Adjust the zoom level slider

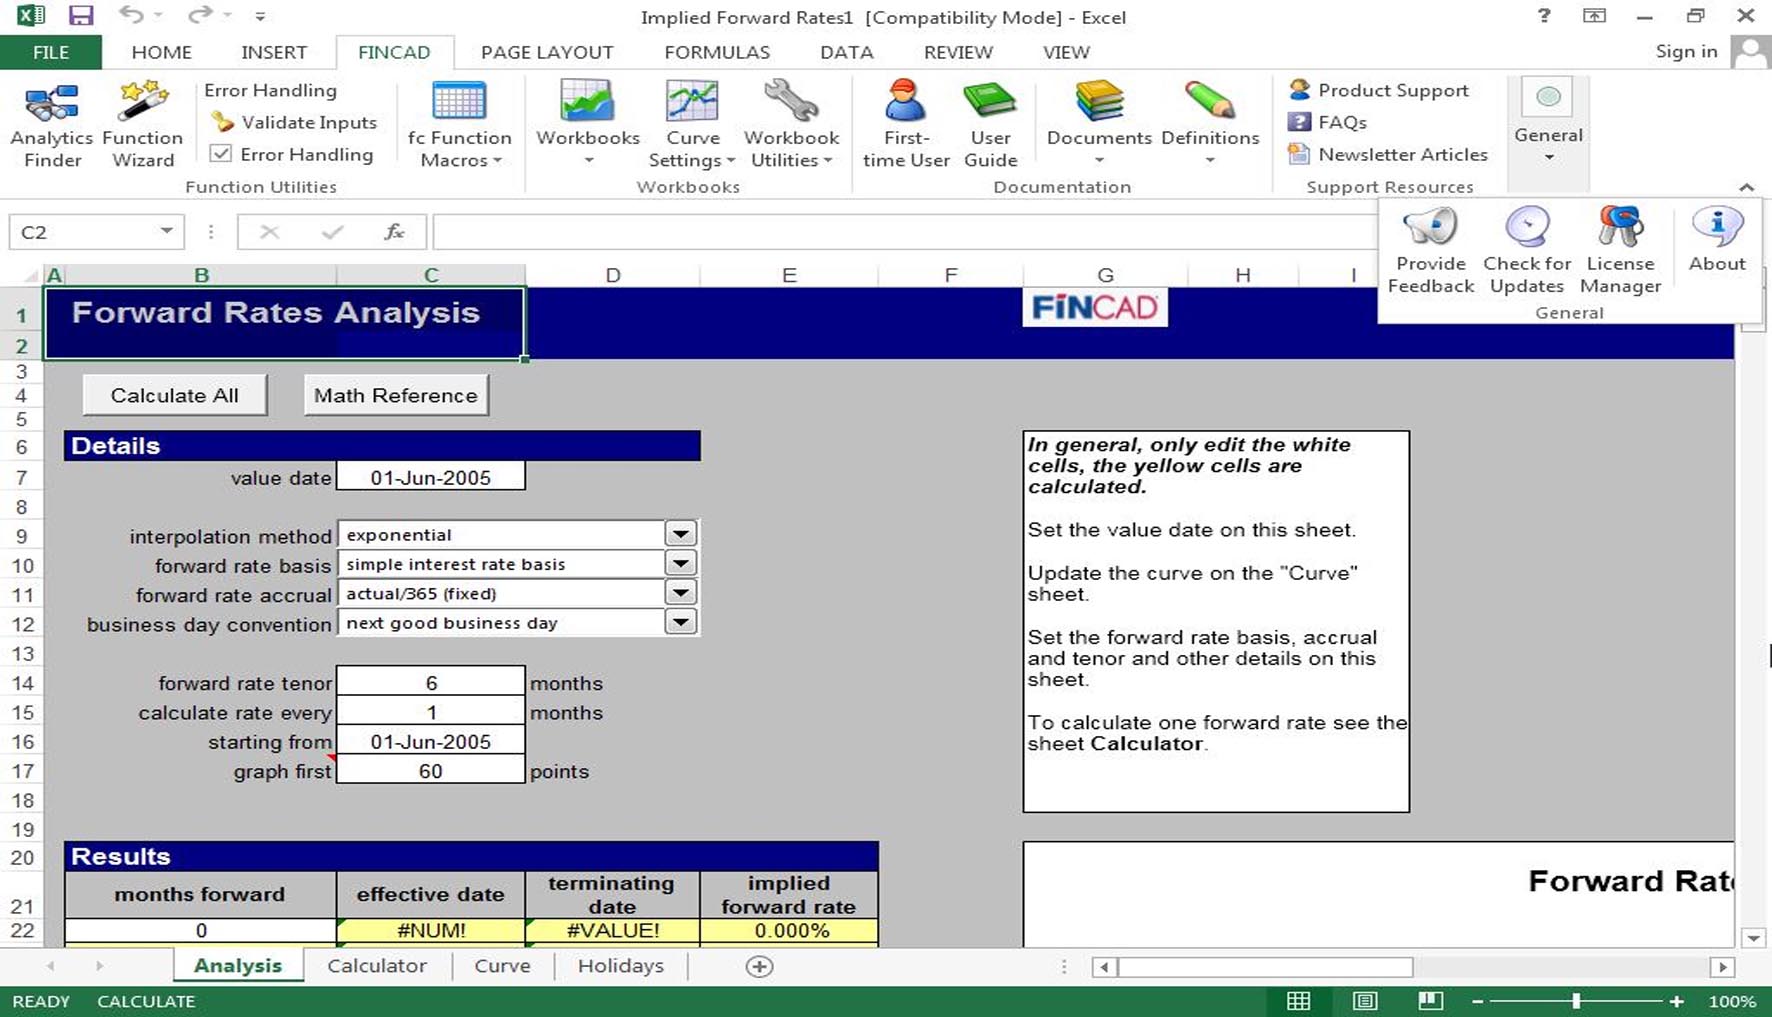click(x=1576, y=1001)
